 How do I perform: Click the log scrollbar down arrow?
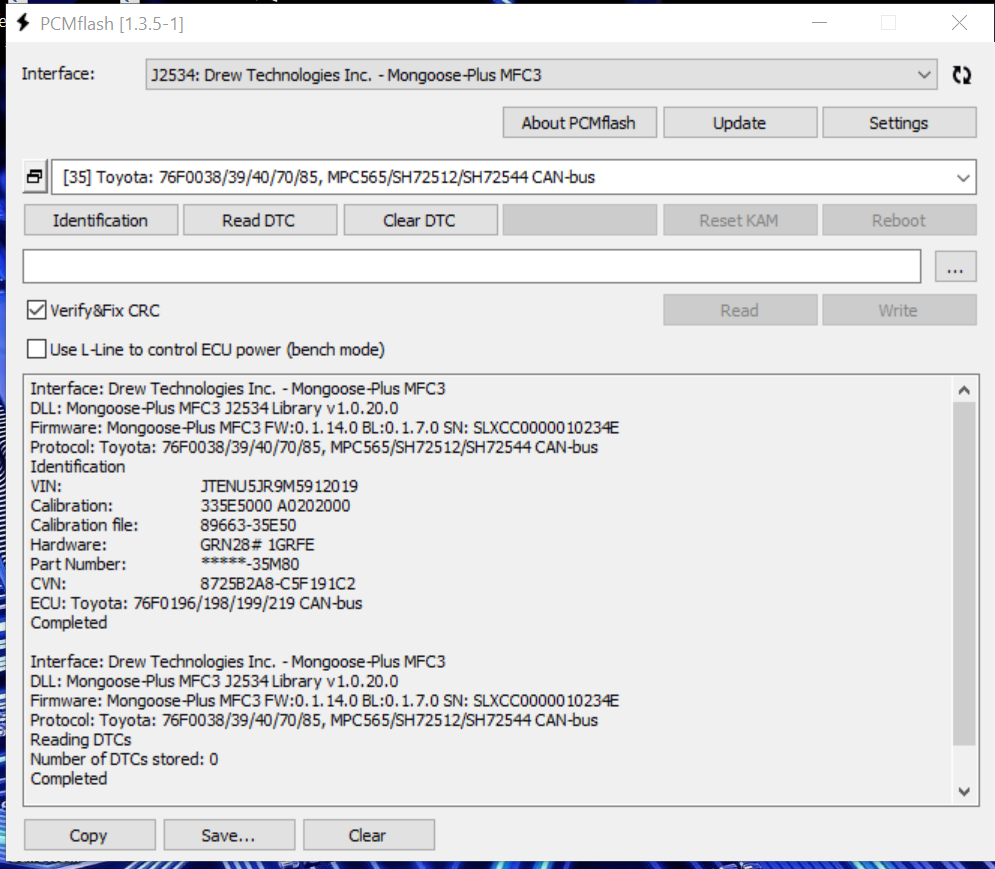tap(964, 791)
